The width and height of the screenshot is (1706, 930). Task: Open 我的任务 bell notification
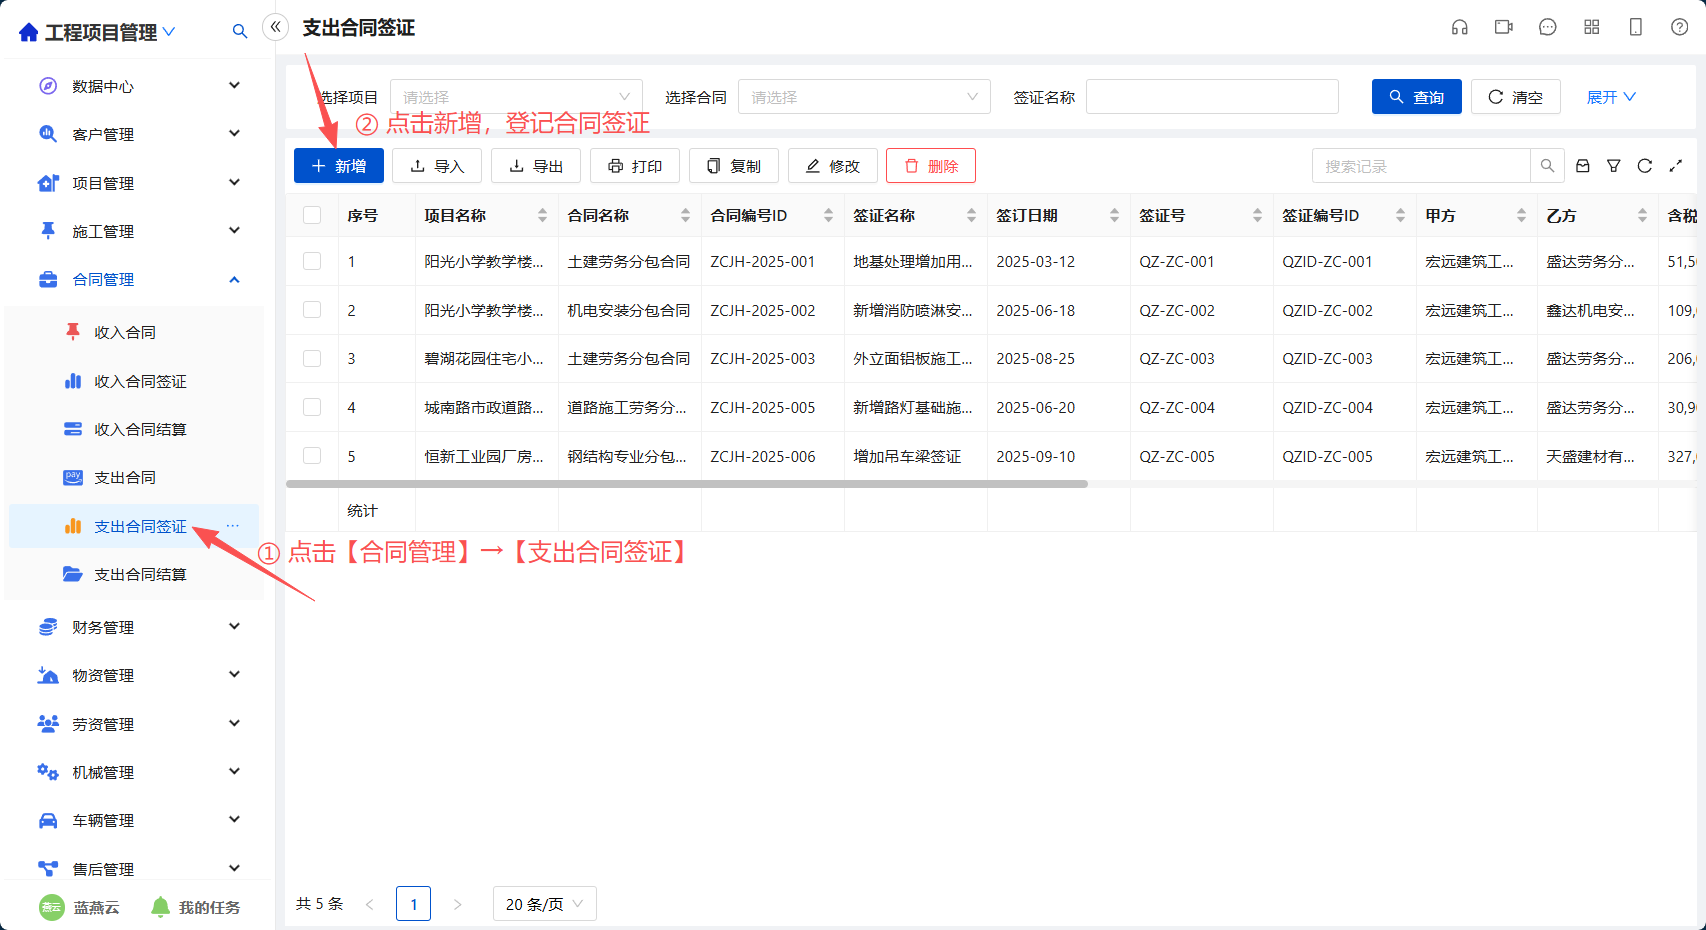tap(195, 907)
